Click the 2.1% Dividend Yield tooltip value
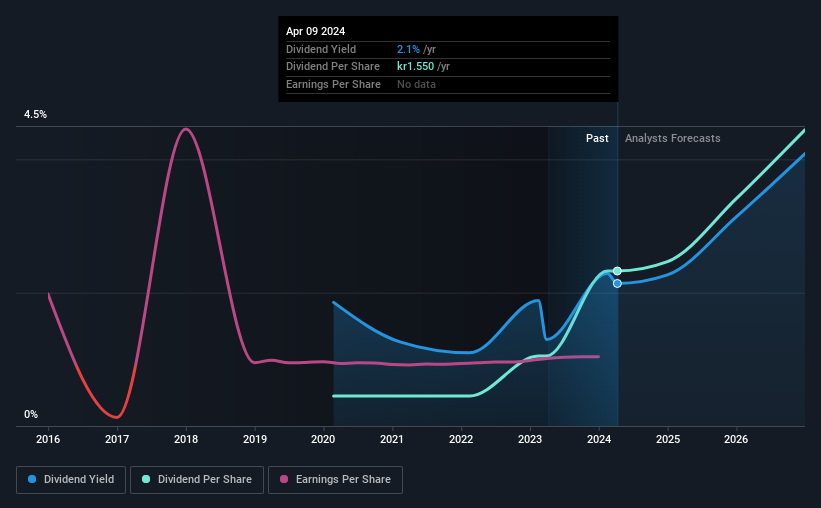The width and height of the screenshot is (821, 508). coord(408,49)
